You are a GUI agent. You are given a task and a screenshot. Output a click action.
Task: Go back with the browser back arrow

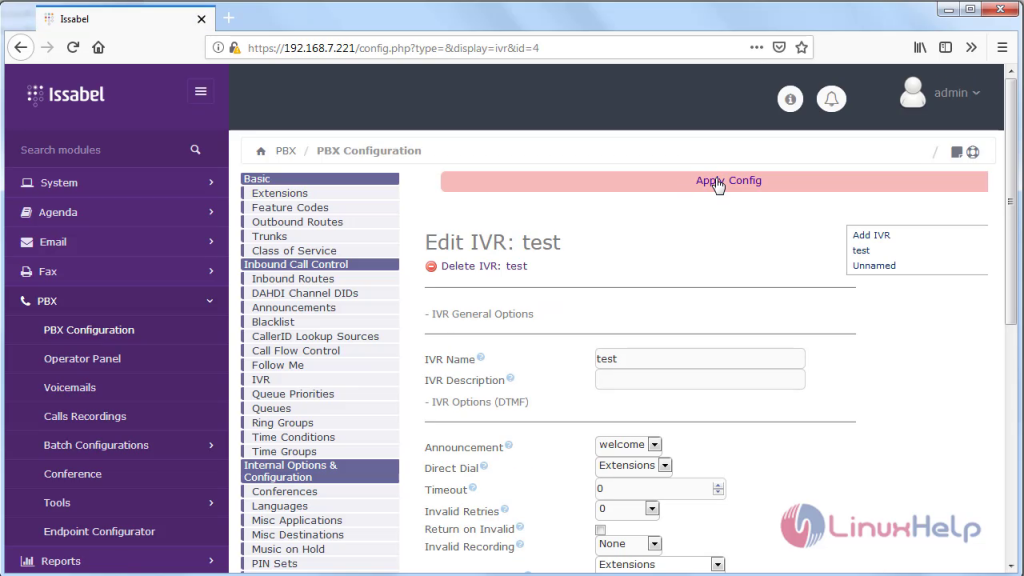[x=21, y=47]
